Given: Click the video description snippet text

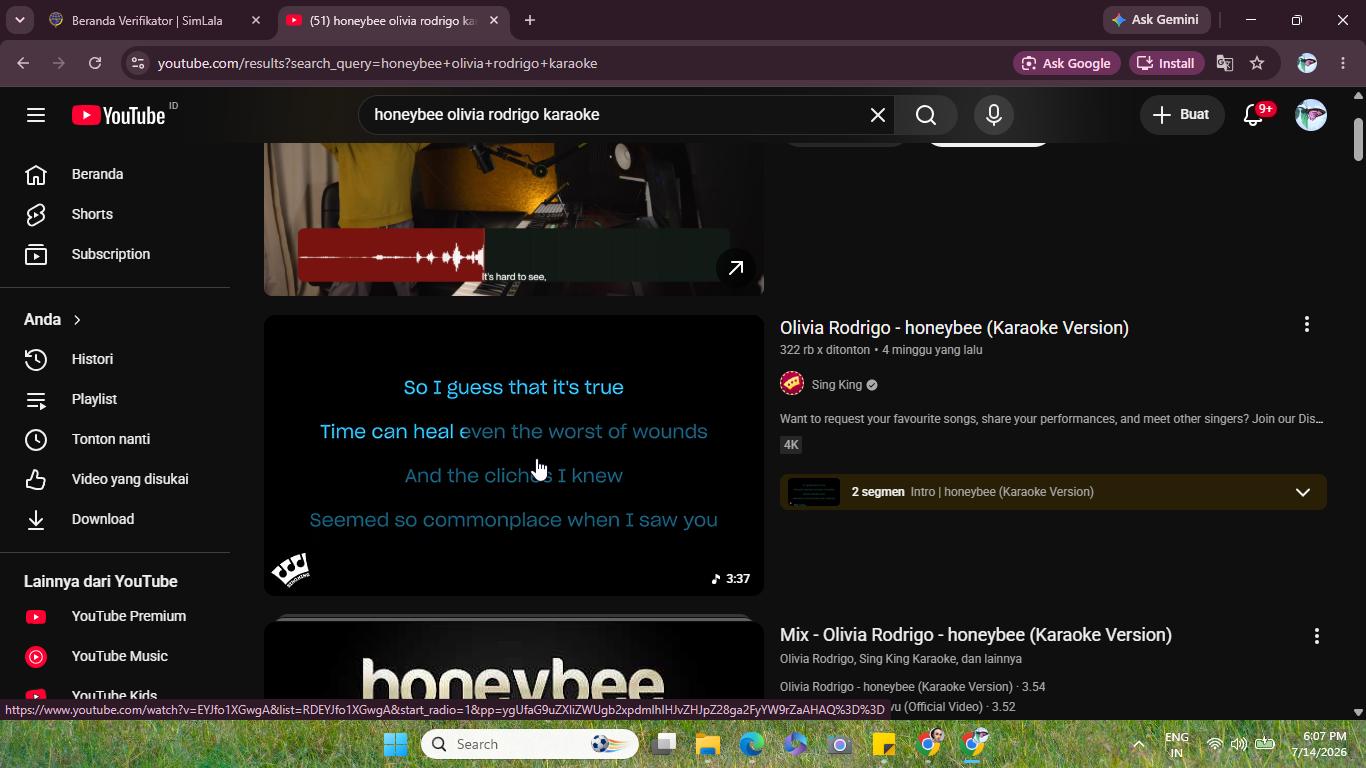Looking at the screenshot, I should coord(1052,419).
